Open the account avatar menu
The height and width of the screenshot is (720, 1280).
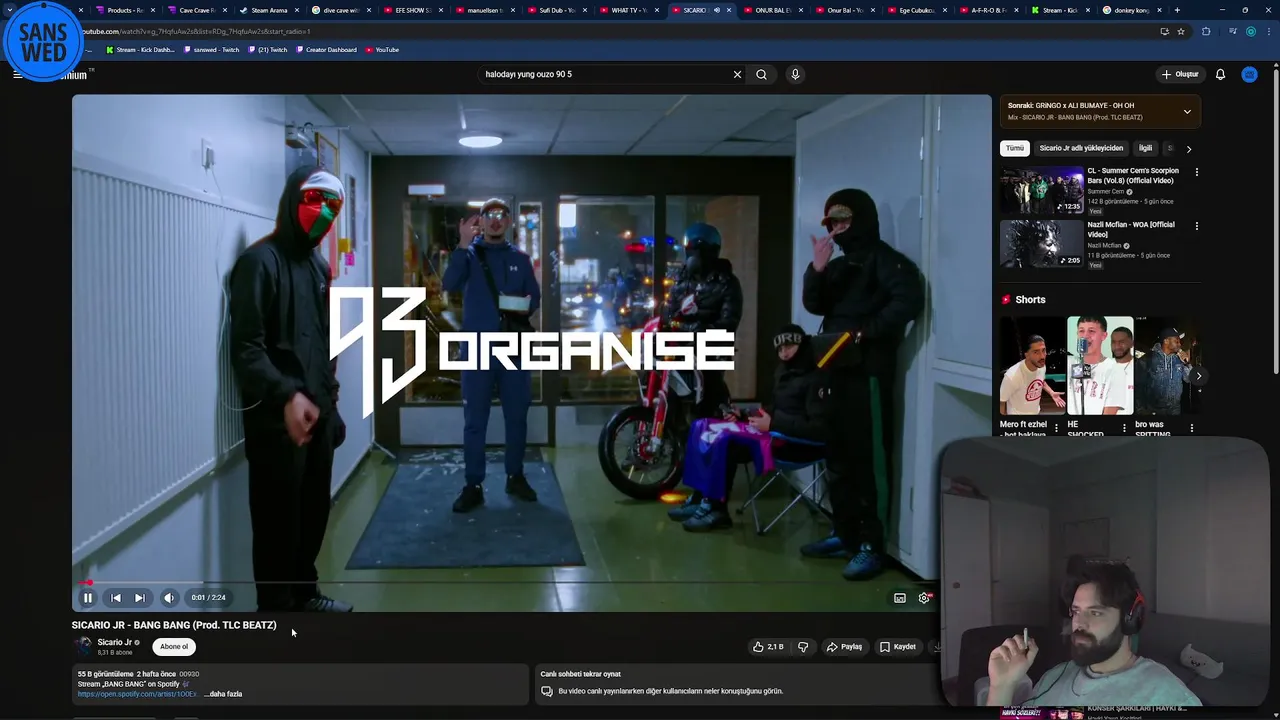pos(1250,74)
